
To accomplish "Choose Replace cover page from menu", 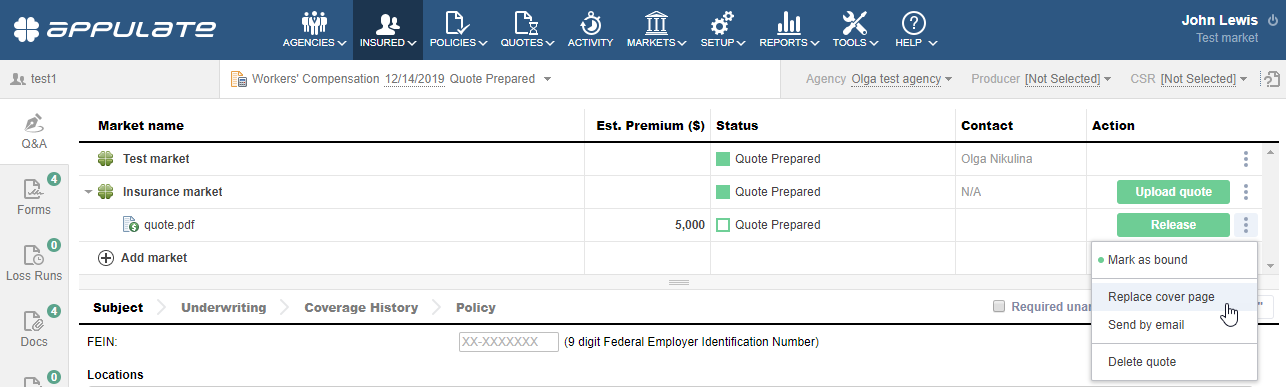I will [1161, 297].
